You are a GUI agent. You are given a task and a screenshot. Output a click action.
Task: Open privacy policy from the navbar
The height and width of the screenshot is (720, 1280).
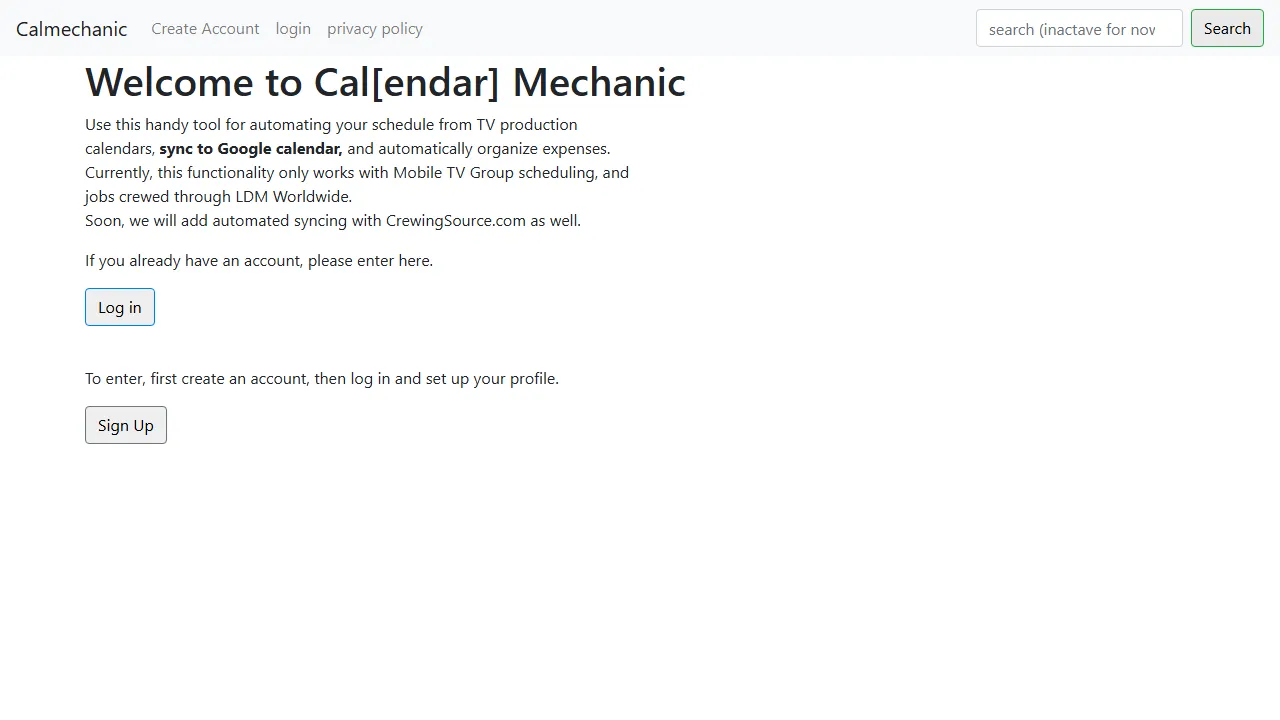click(x=375, y=29)
